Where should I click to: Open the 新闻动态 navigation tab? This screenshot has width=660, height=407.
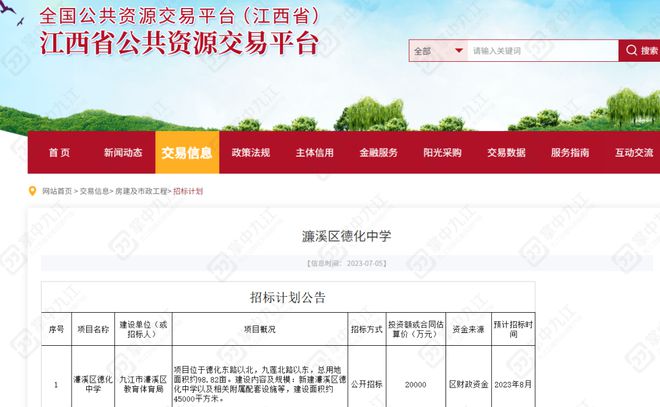(123, 152)
